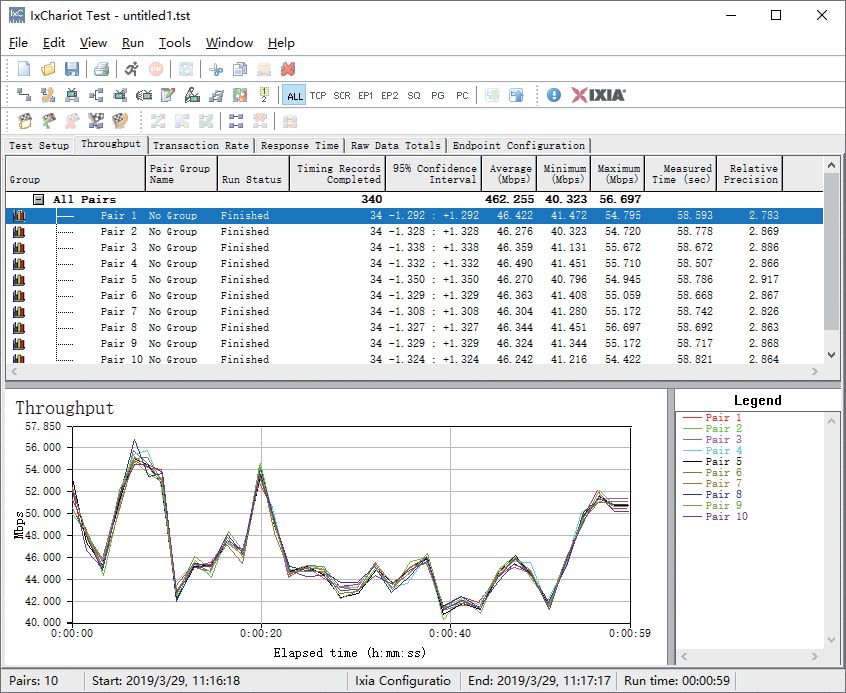Viewport: 846px width, 693px height.
Task: Click the Print toolbar icon
Action: point(101,69)
